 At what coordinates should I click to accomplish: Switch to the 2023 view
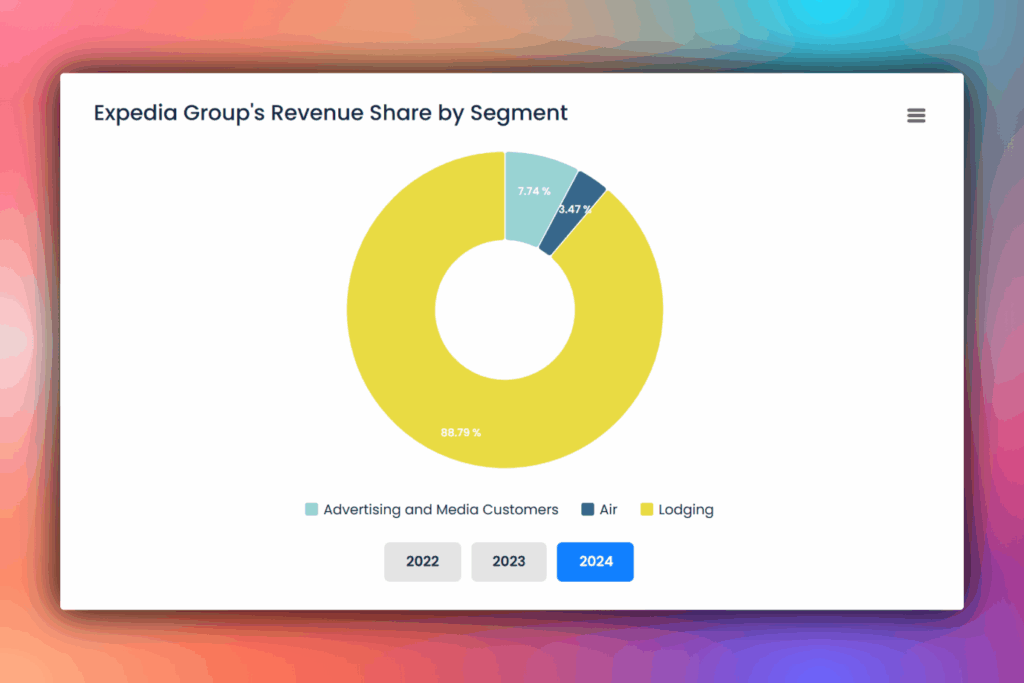(x=508, y=561)
